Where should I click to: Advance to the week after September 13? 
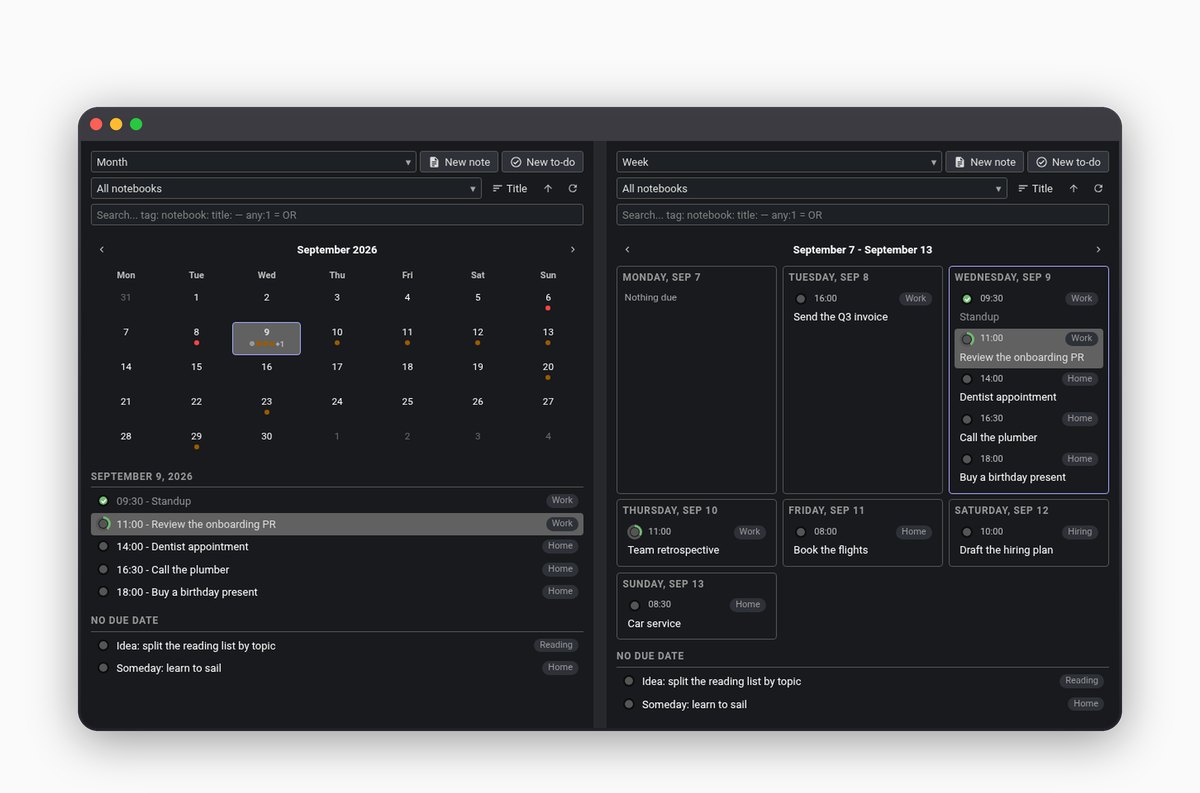1098,250
